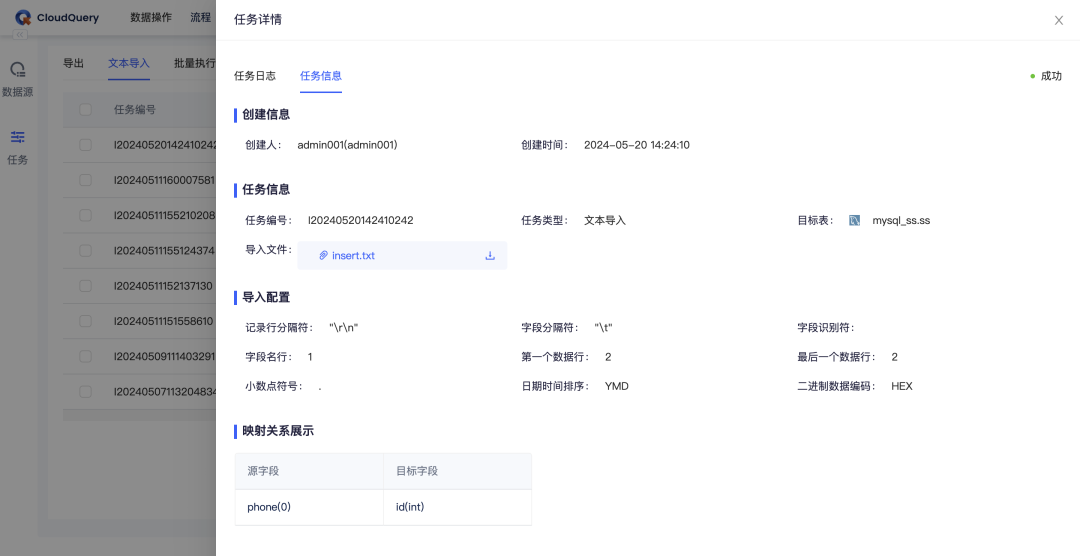The height and width of the screenshot is (556, 1080).
Task: Close the 任务详情 drawer
Action: click(x=1059, y=20)
